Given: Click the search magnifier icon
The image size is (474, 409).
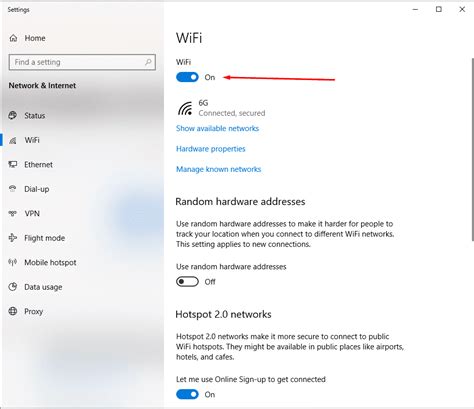Looking at the screenshot, I should coord(148,62).
